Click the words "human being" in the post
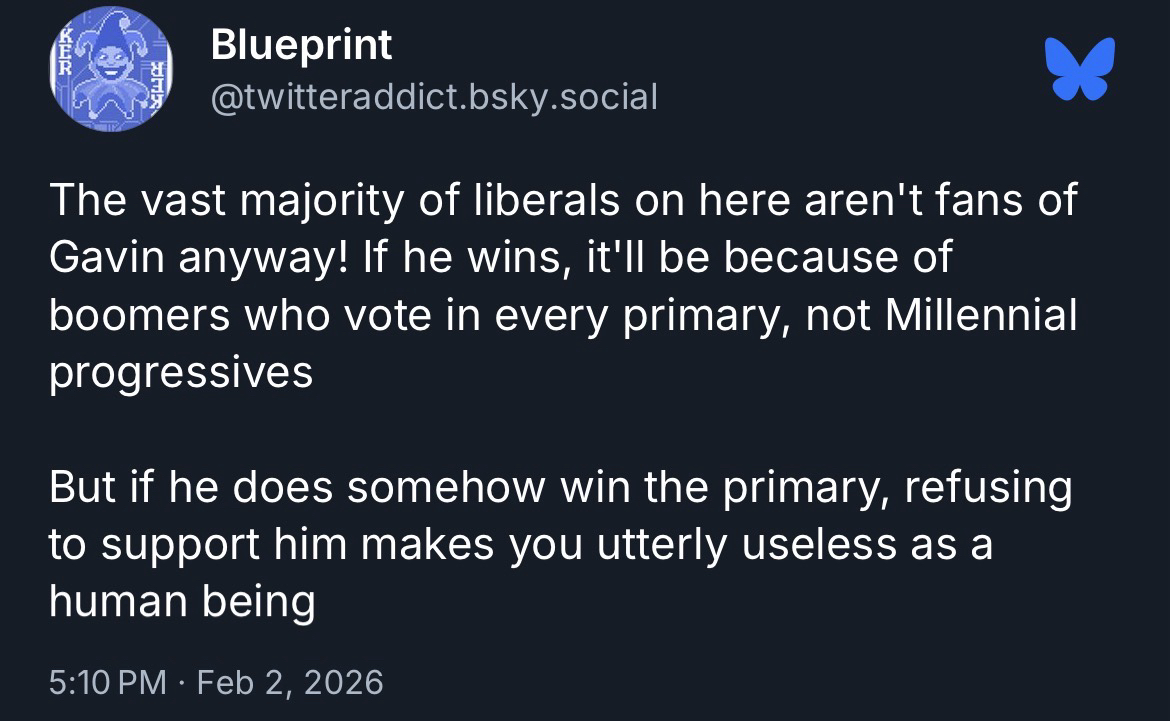 tap(182, 603)
